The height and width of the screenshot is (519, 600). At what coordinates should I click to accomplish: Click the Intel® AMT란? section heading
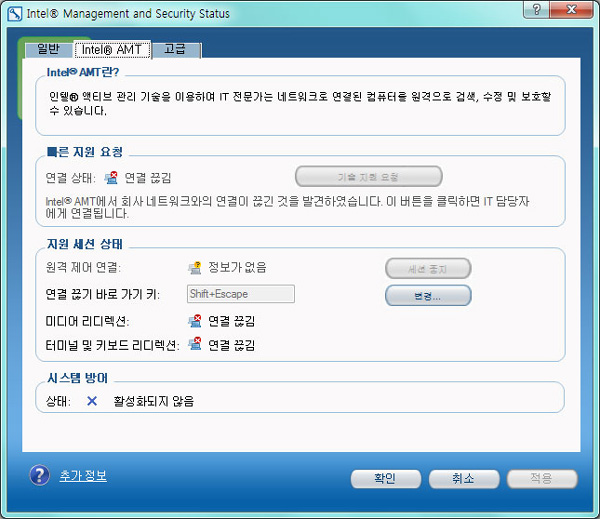point(83,72)
